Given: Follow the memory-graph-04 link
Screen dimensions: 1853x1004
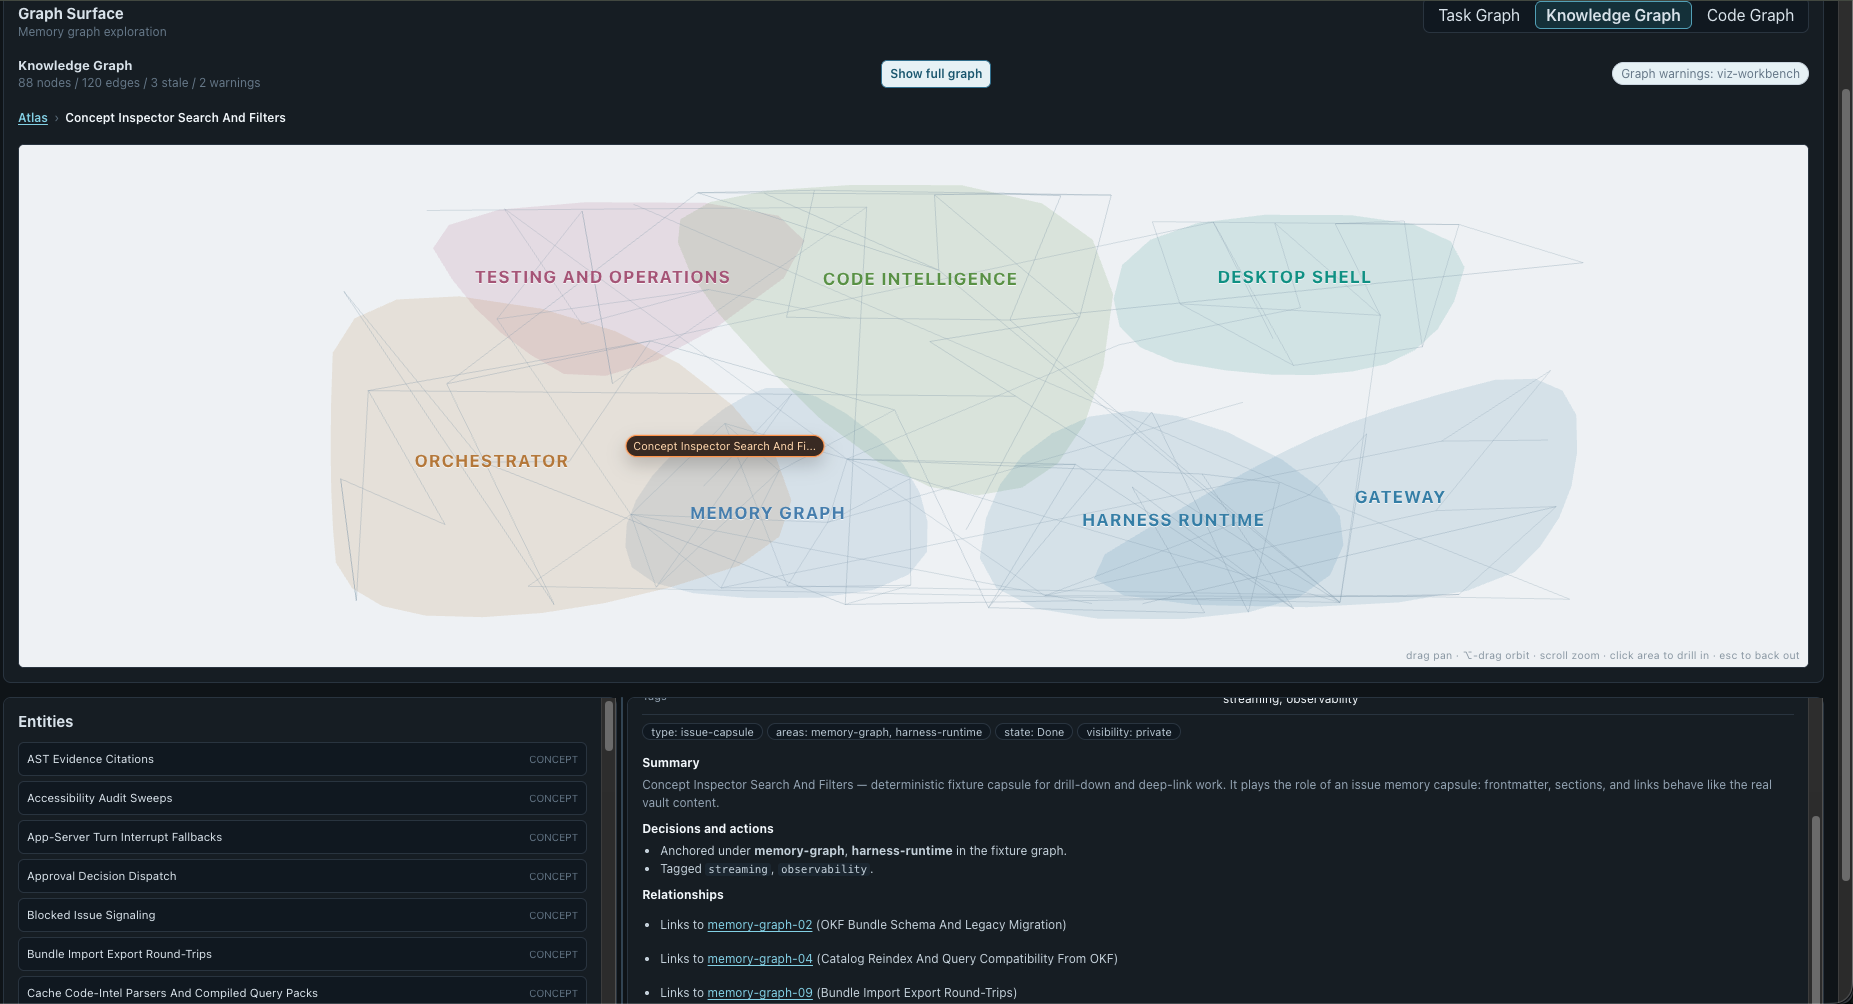Looking at the screenshot, I should coord(759,959).
